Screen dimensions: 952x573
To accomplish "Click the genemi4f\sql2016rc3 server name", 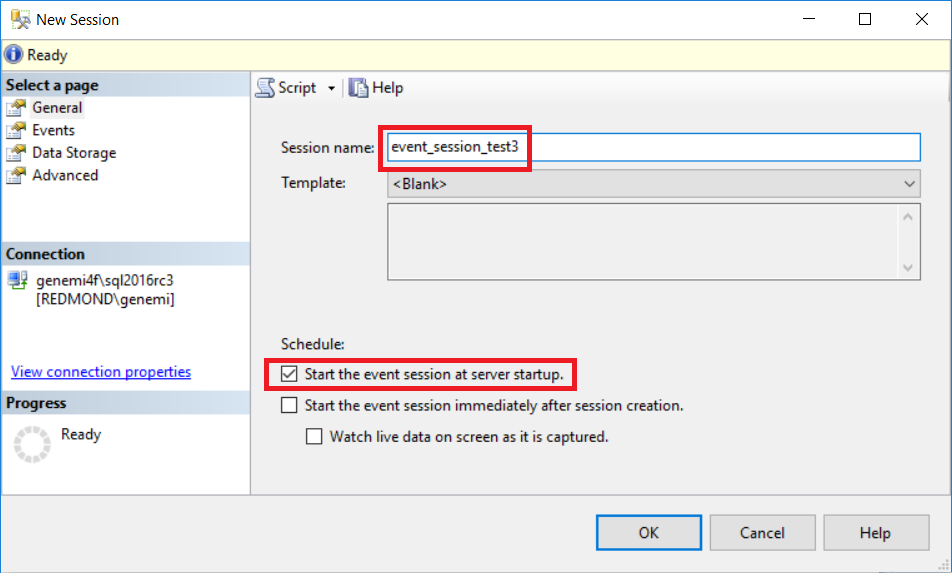I will pyautogui.click(x=104, y=280).
